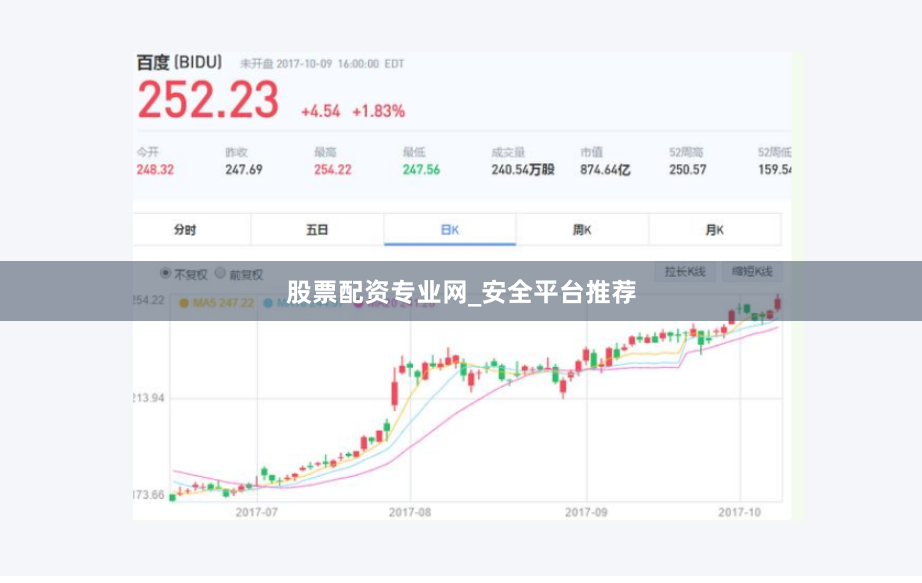Screen dimensions: 922x583
Task: Switch to the 周K weekly tab
Action: click(582, 229)
